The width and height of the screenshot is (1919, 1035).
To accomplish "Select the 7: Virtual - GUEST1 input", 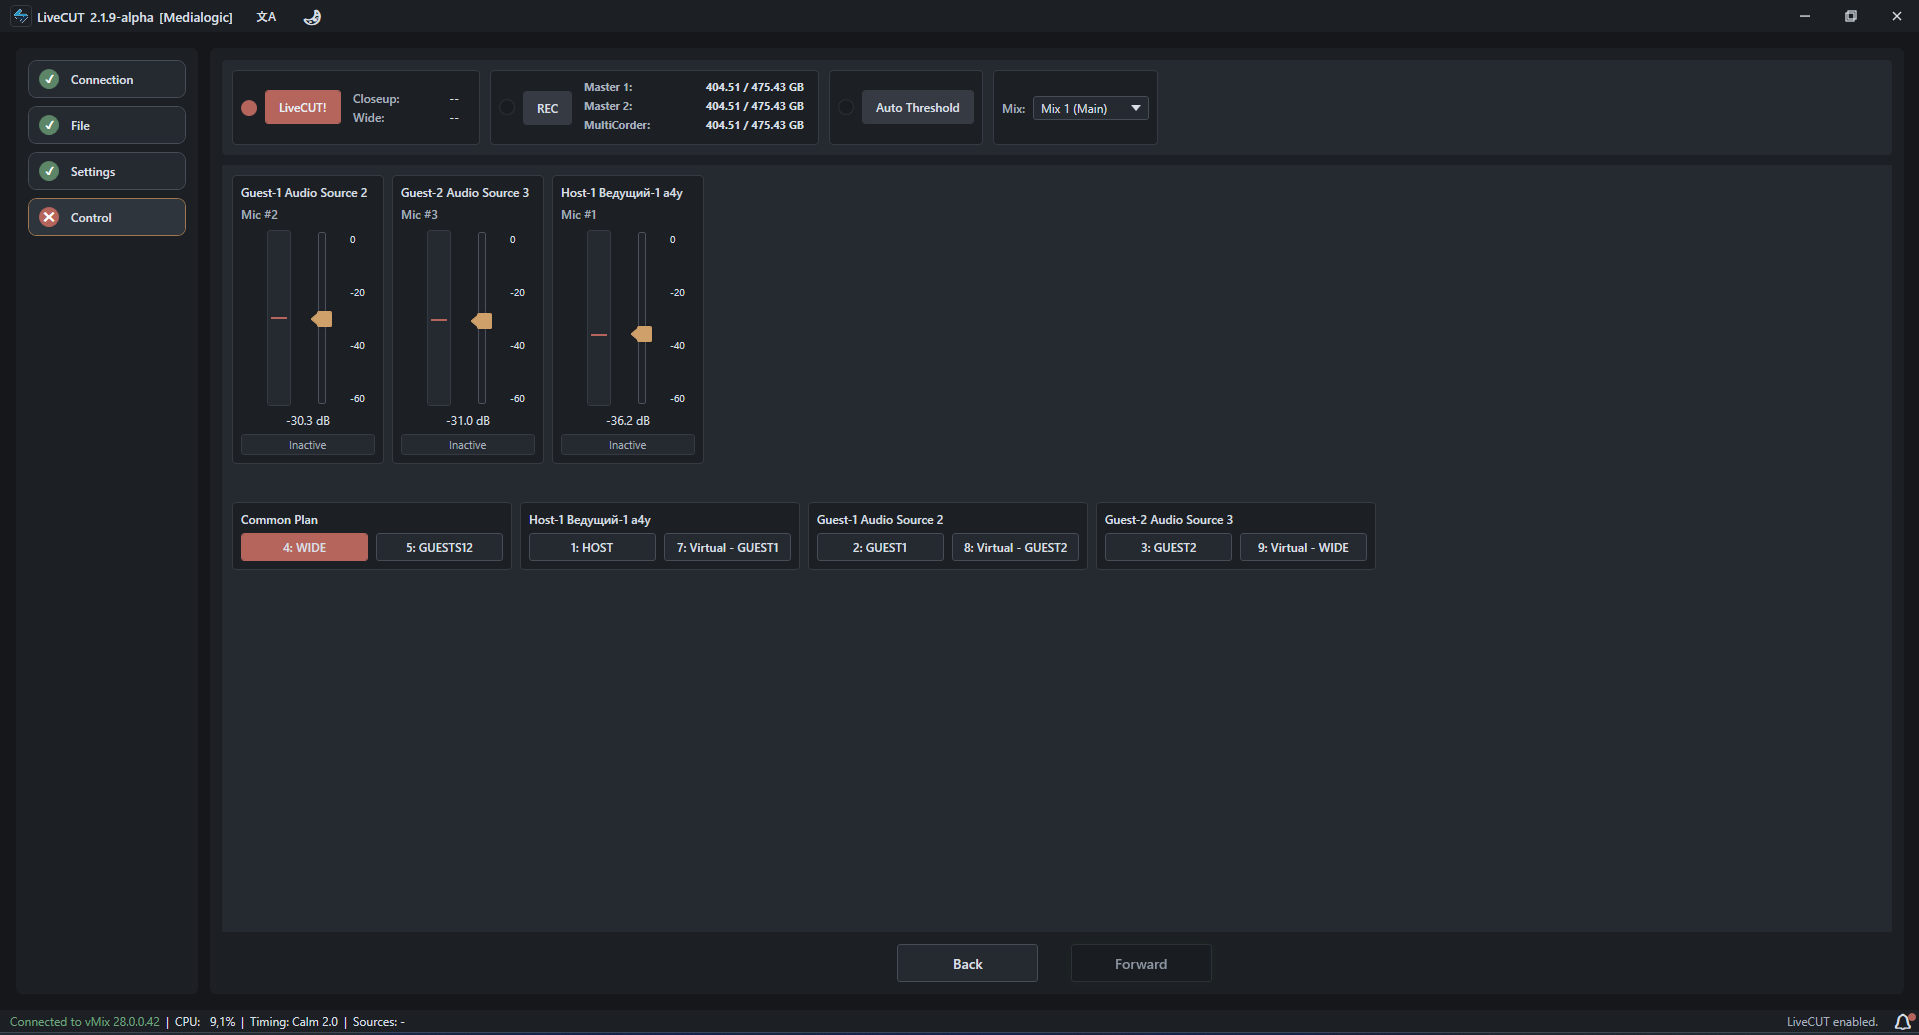I will (x=727, y=547).
